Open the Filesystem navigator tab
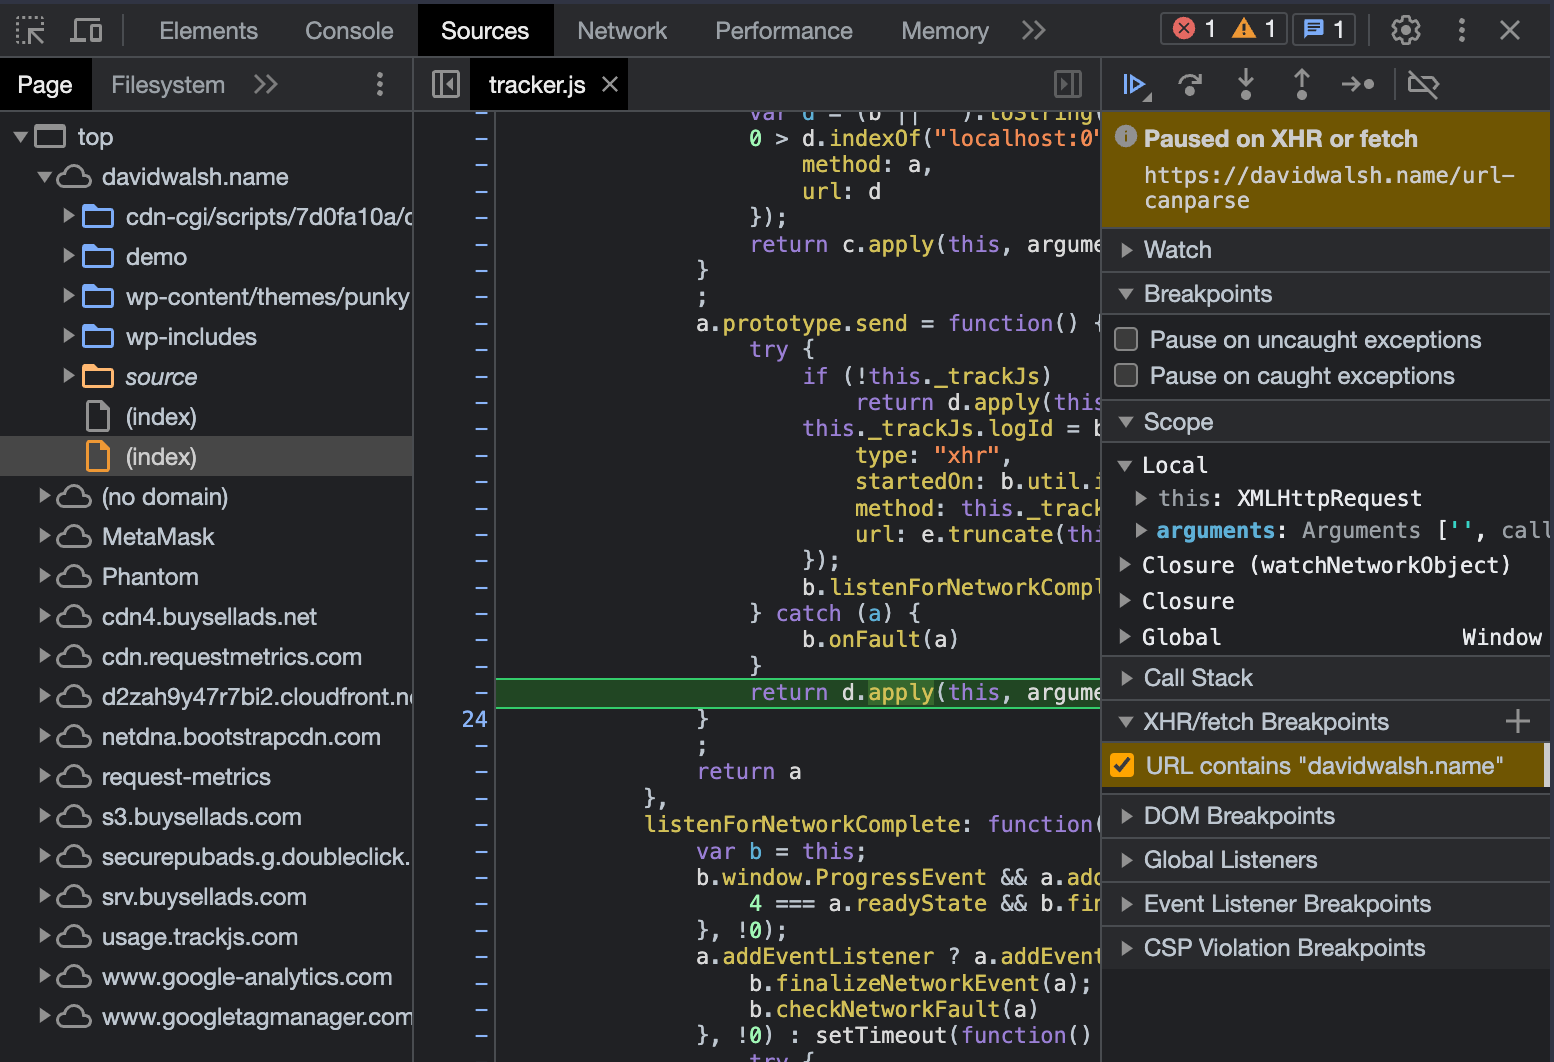1554x1062 pixels. tap(167, 84)
